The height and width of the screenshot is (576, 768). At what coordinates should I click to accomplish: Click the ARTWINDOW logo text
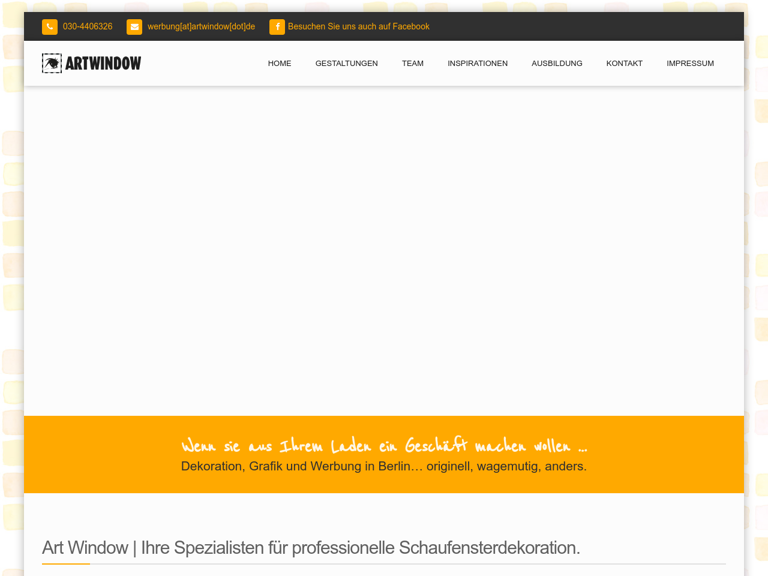pos(103,63)
